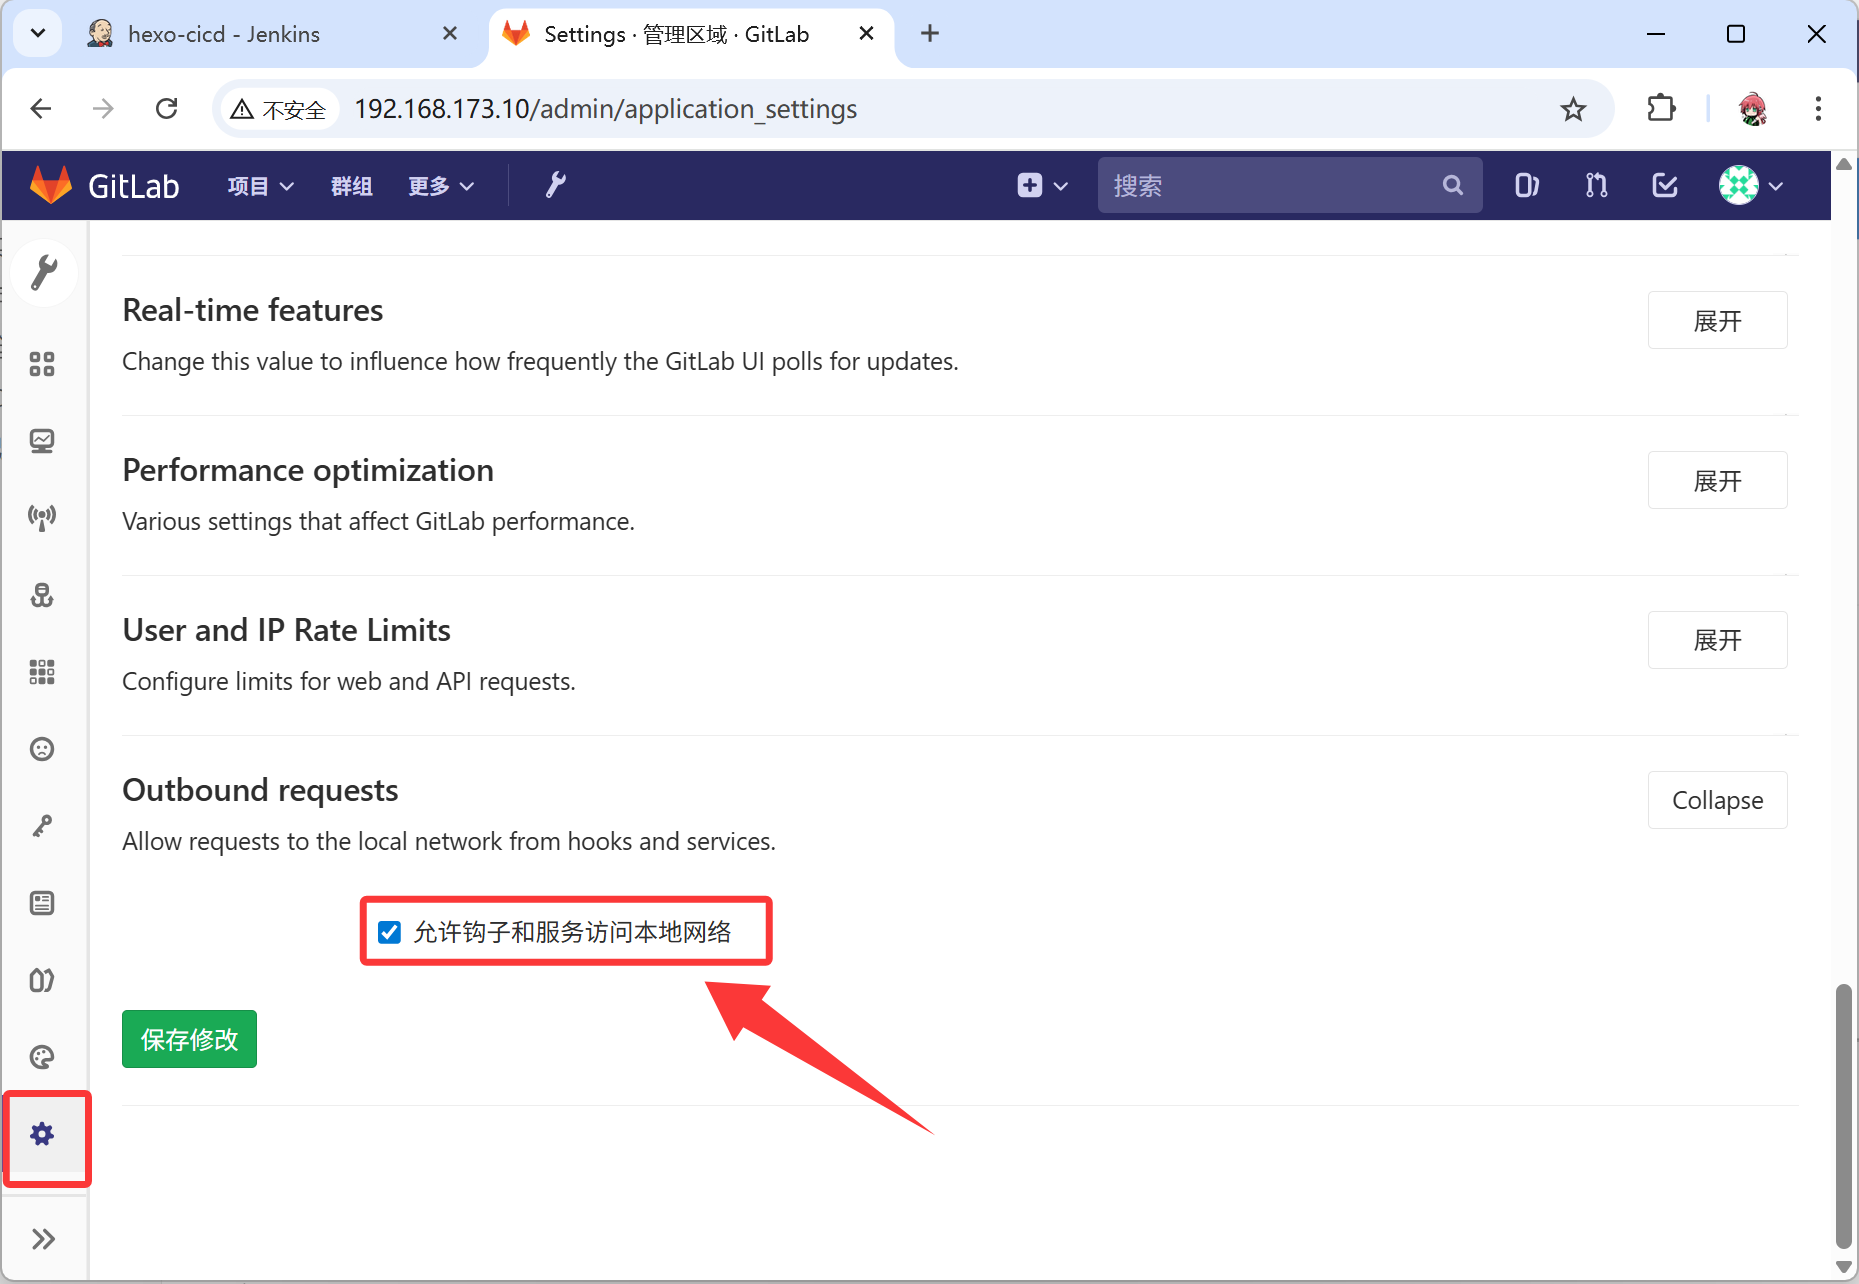Open the To-Do list checkmark icon
Screen dimensions: 1859x1284
(x=1665, y=185)
